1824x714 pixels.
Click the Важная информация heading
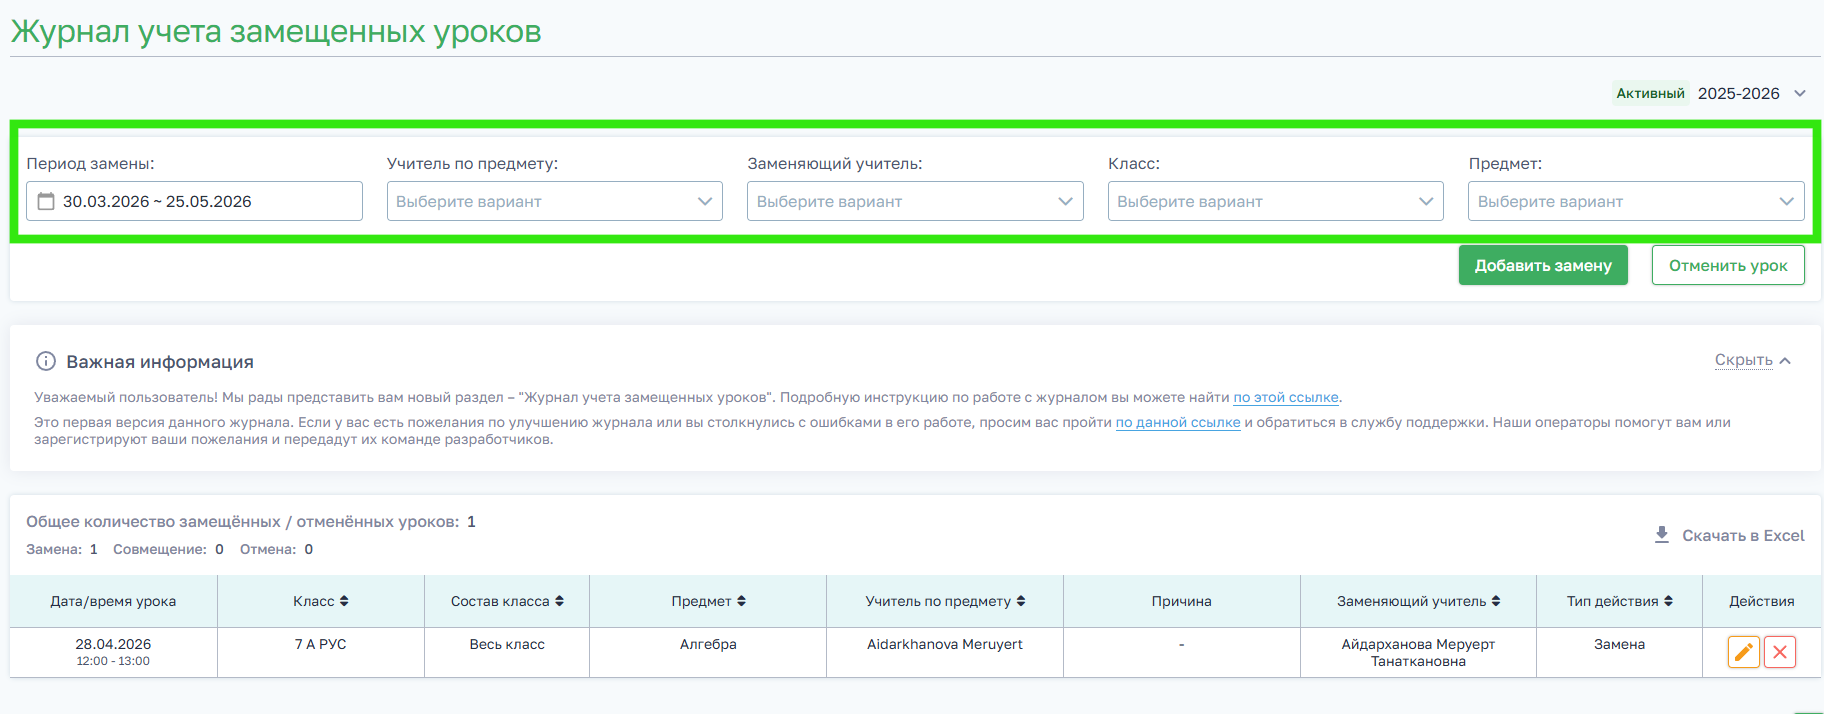[160, 362]
